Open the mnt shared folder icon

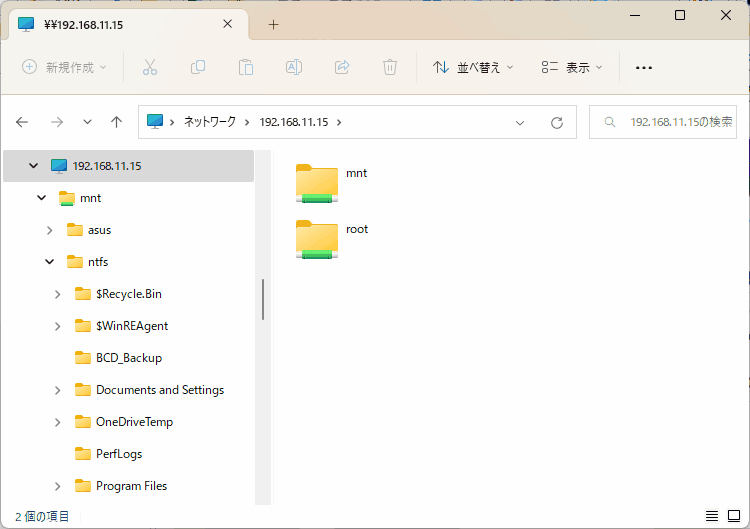tap(317, 183)
